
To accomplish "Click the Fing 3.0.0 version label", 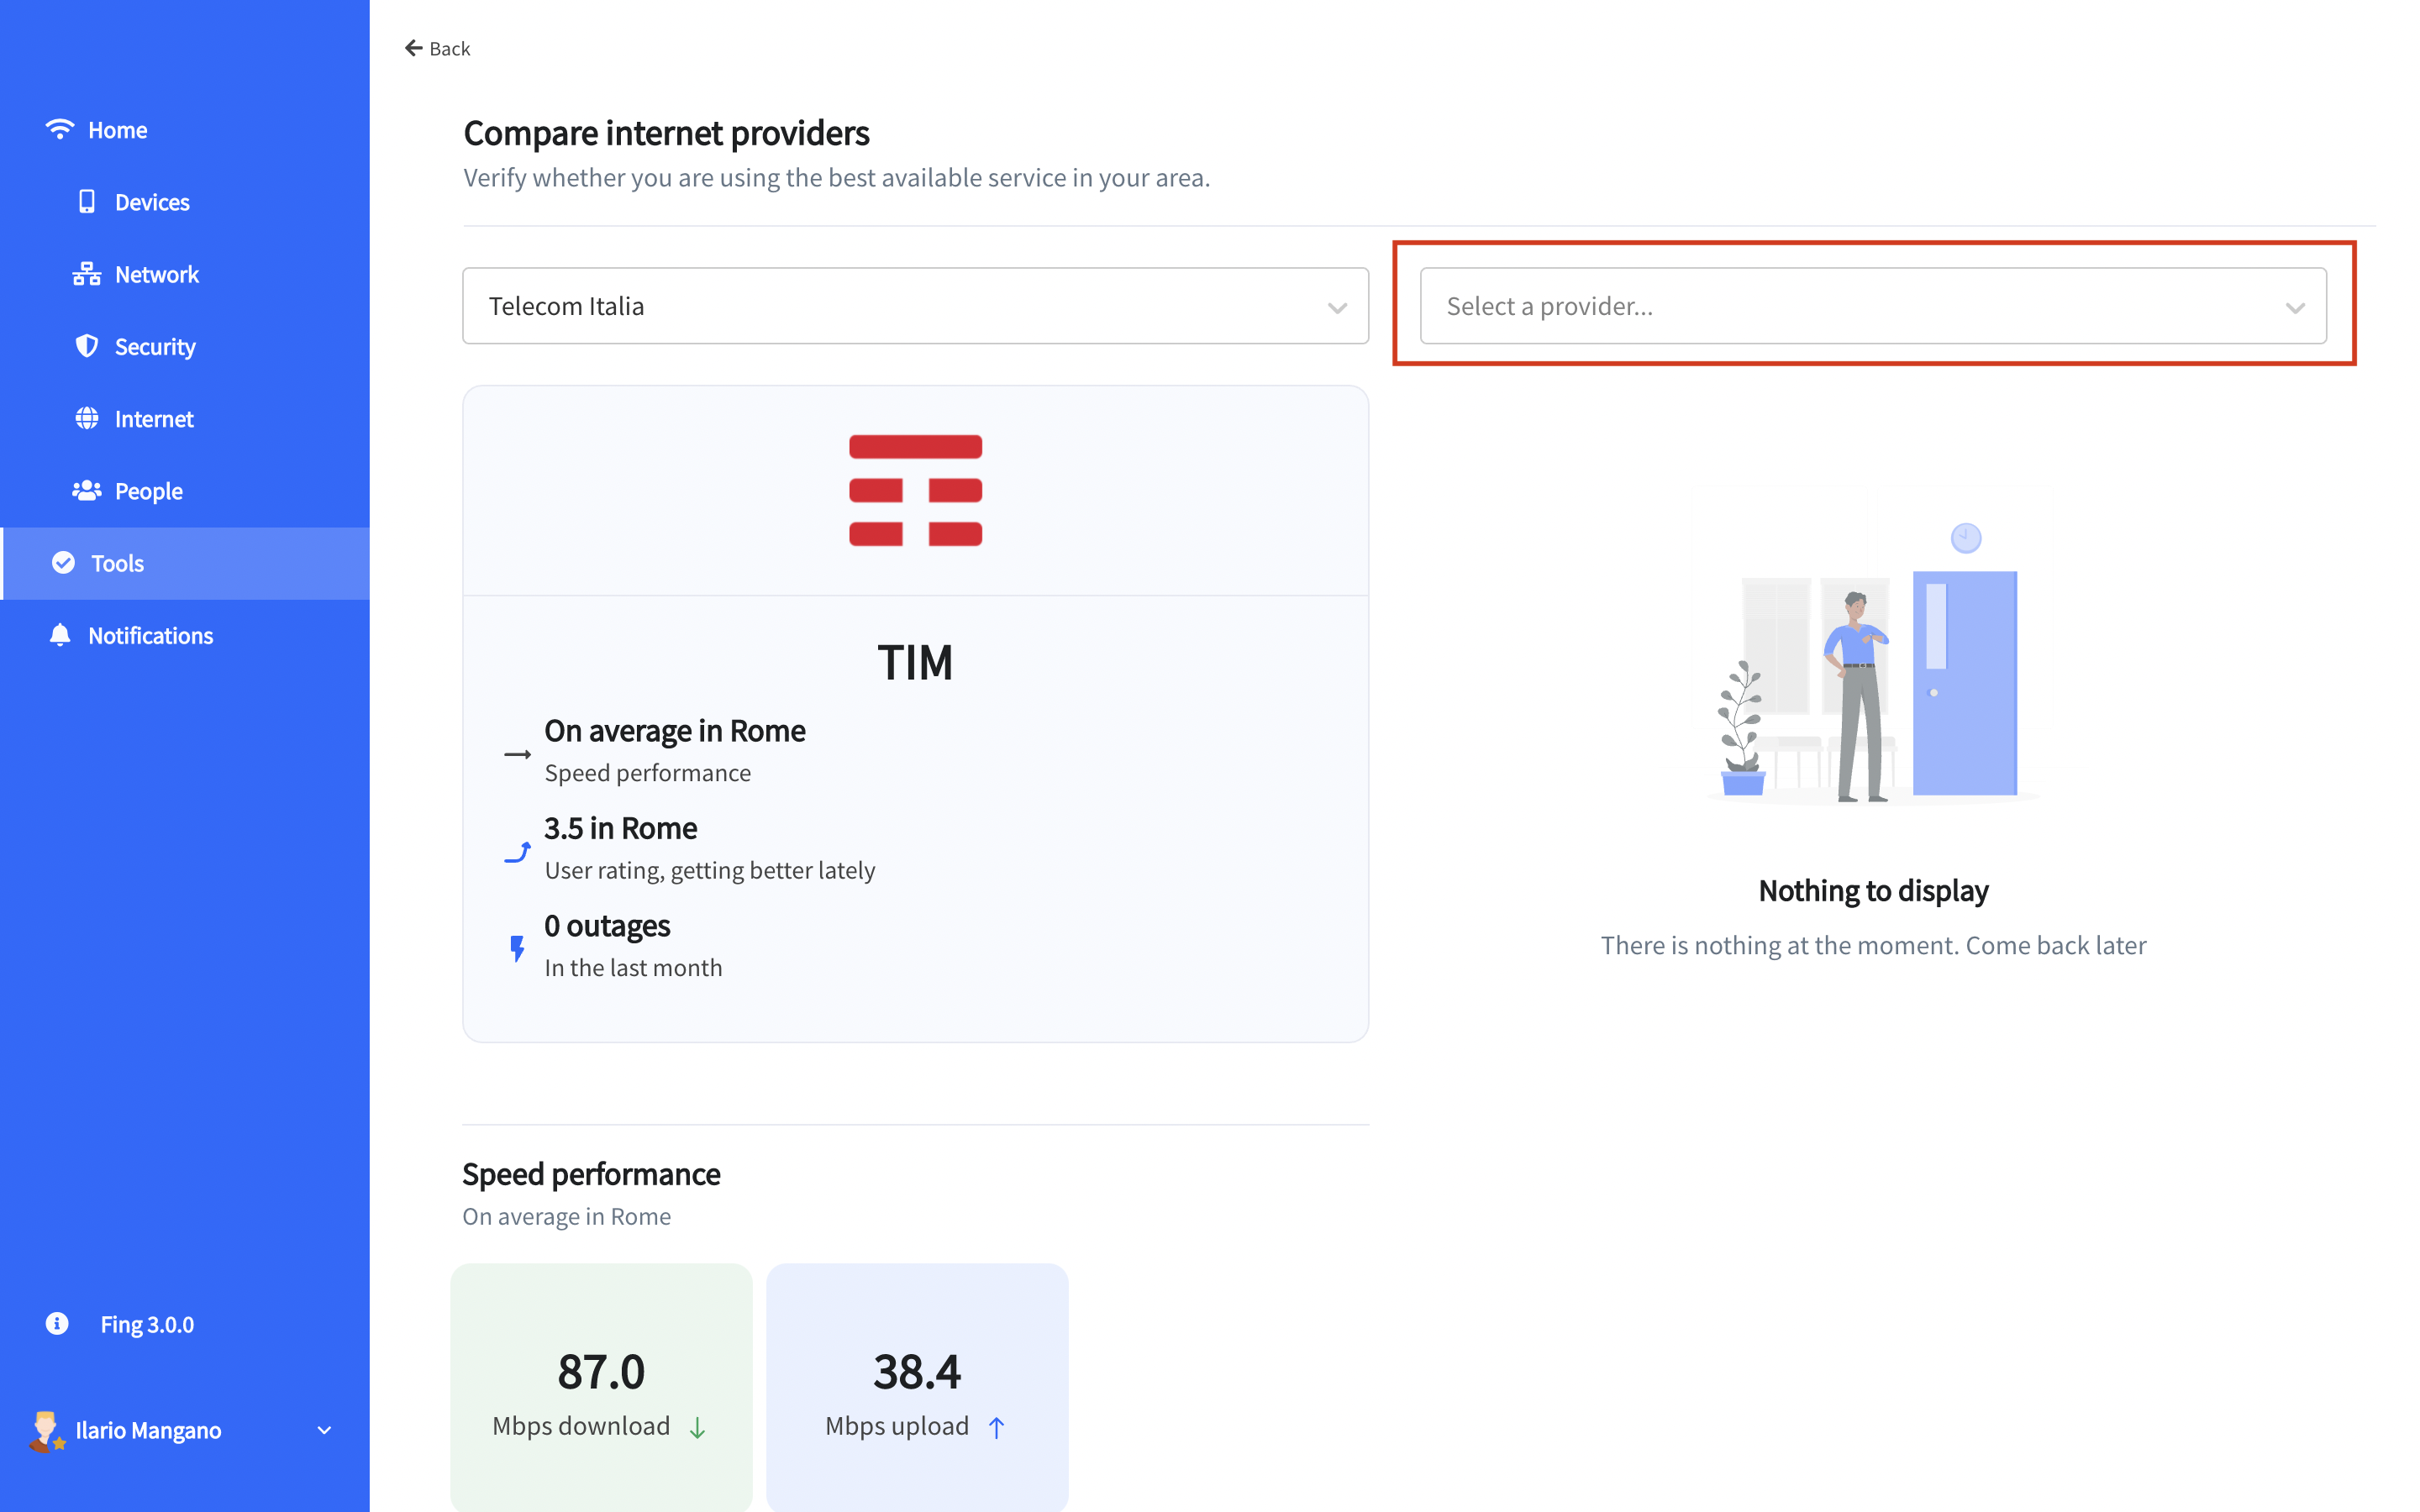I will [x=147, y=1324].
